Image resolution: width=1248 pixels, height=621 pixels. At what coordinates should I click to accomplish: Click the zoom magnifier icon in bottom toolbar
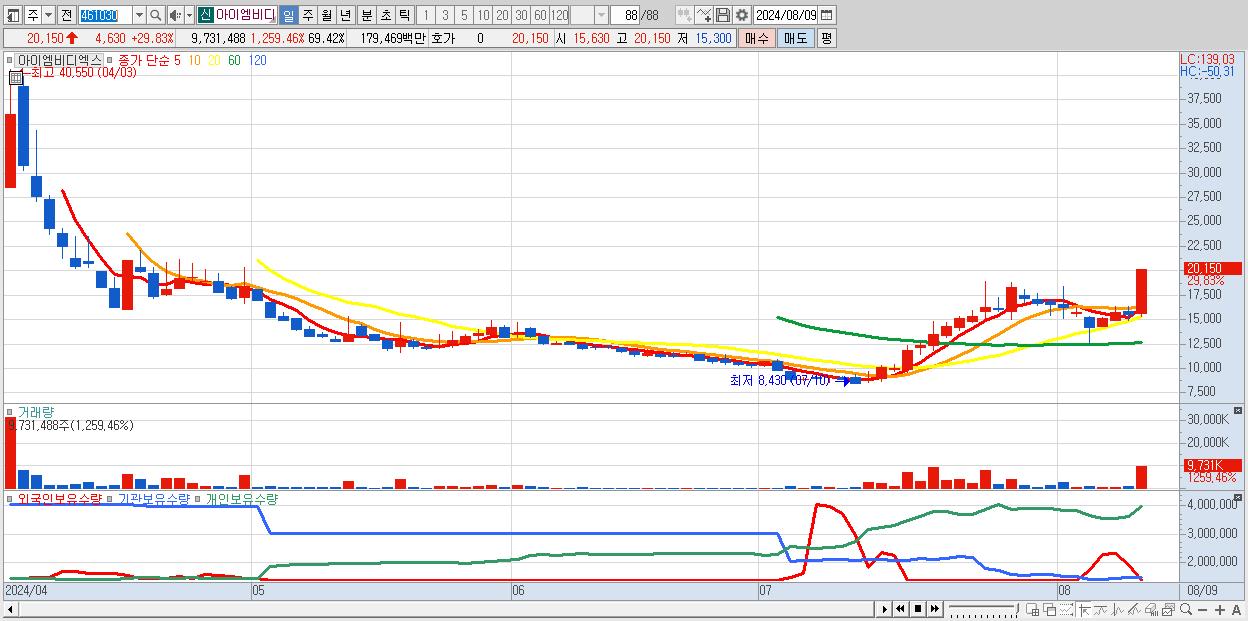[1186, 609]
